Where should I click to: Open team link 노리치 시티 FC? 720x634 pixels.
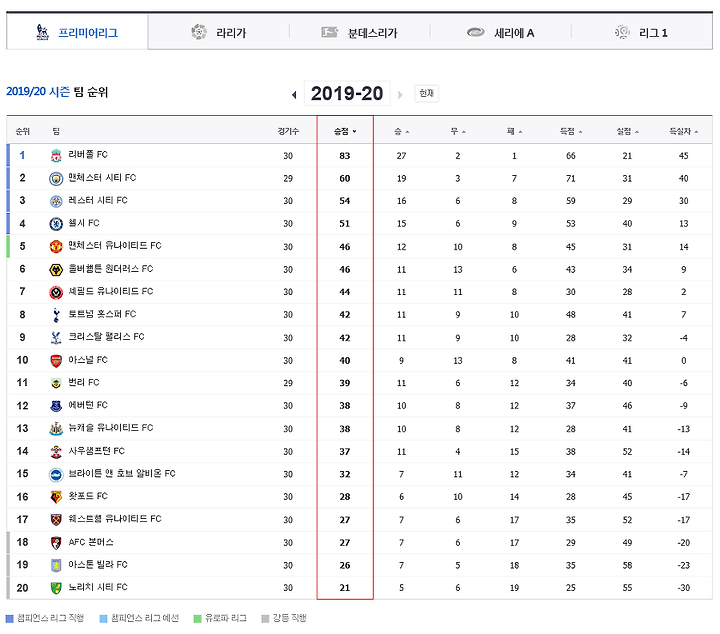coord(98,587)
